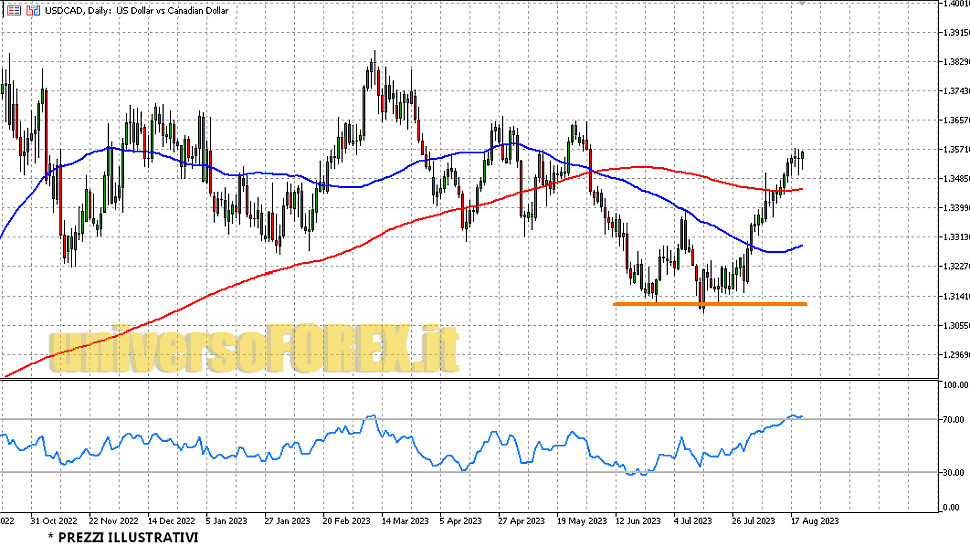
Task: Click the 70.00 RSI level label
Action: tap(953, 420)
